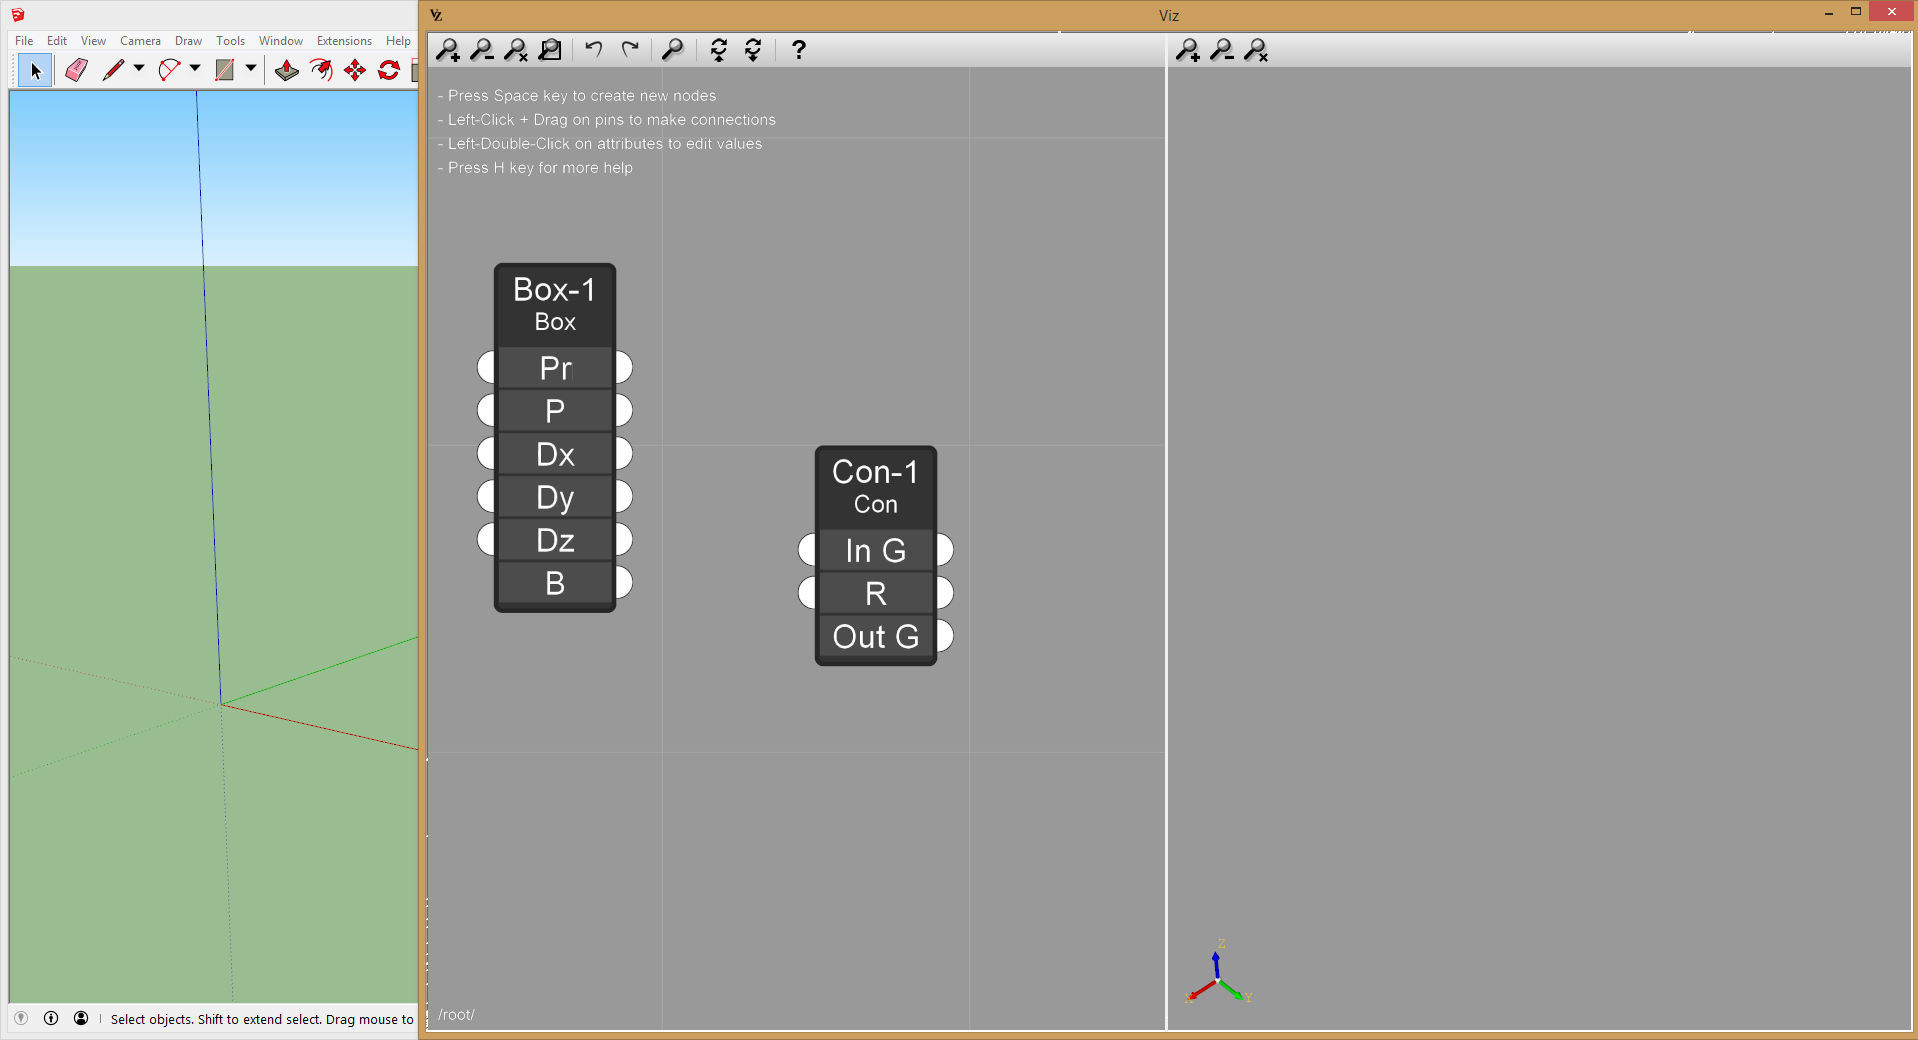
Task: Click the Push/Pull tool icon
Action: [287, 70]
